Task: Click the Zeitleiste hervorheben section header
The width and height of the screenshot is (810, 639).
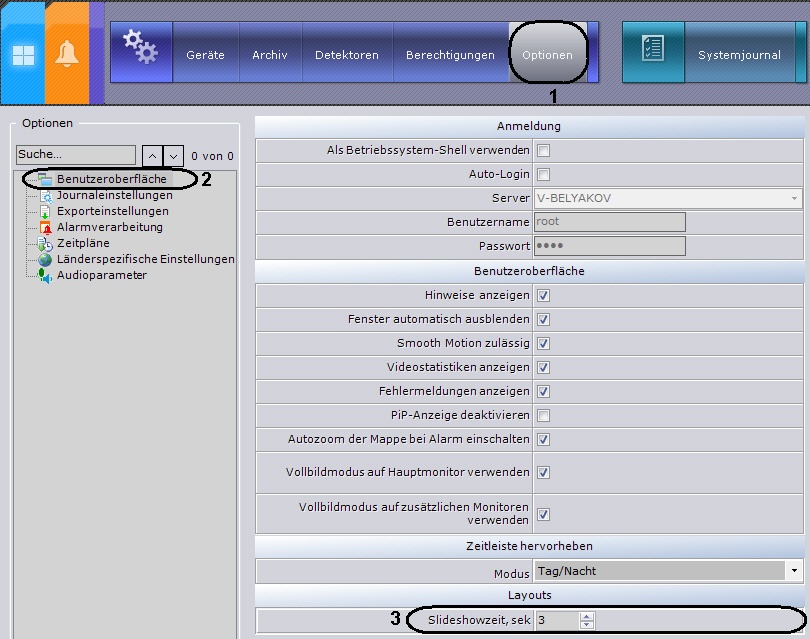Action: pos(529,546)
